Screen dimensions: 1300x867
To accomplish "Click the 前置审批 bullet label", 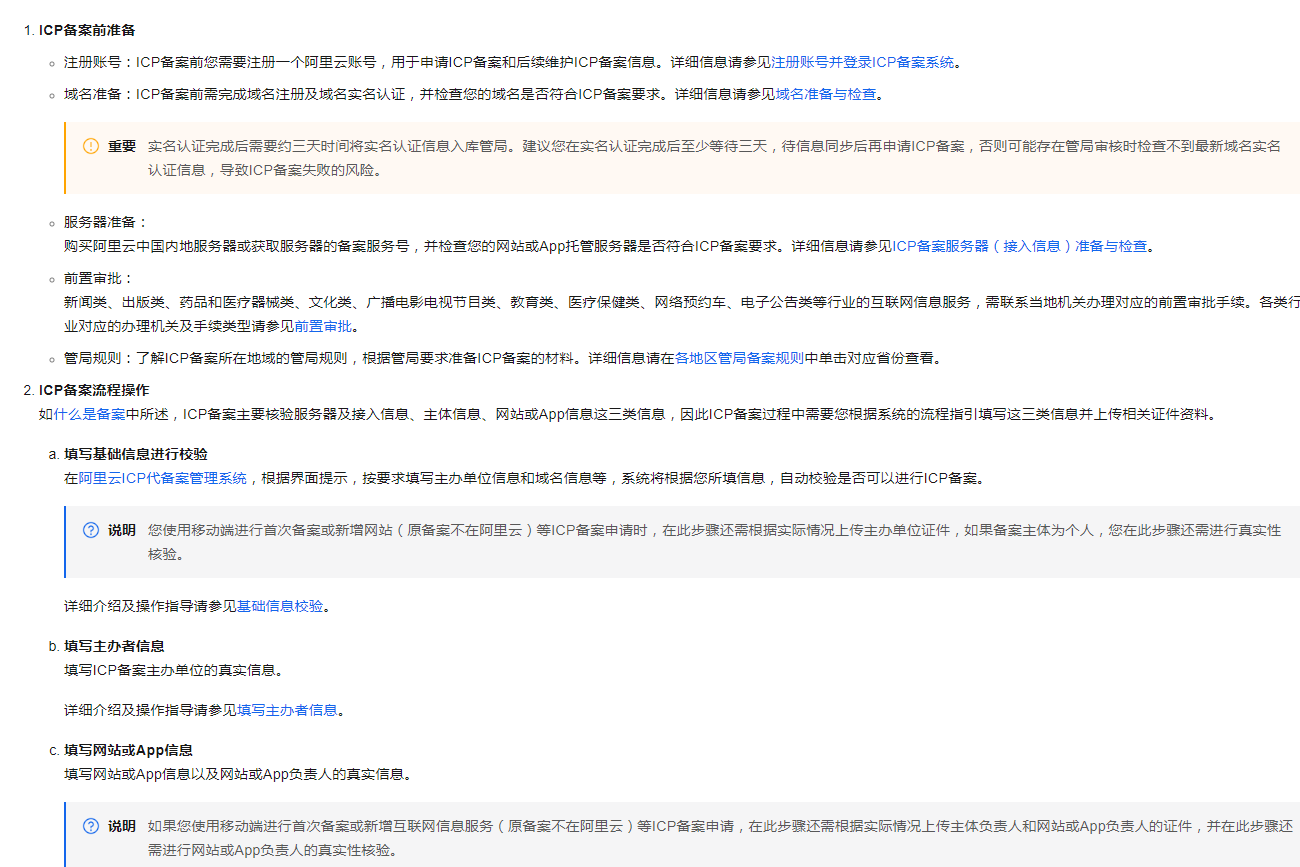I will click(x=93, y=278).
